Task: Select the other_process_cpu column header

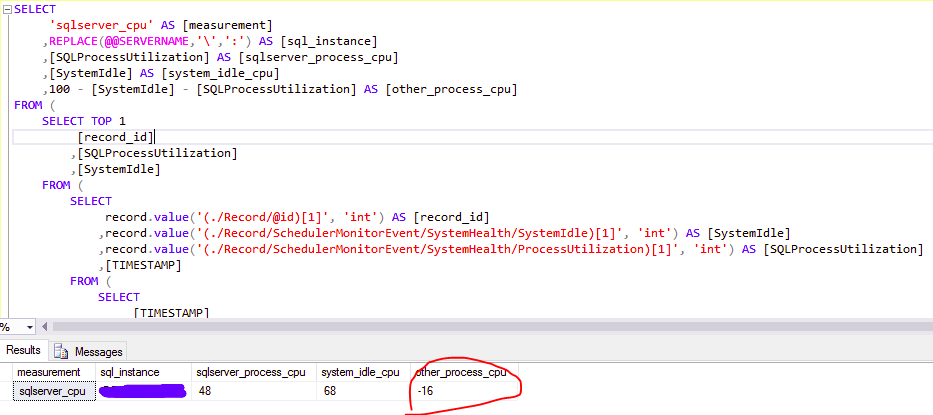Action: pos(464,372)
